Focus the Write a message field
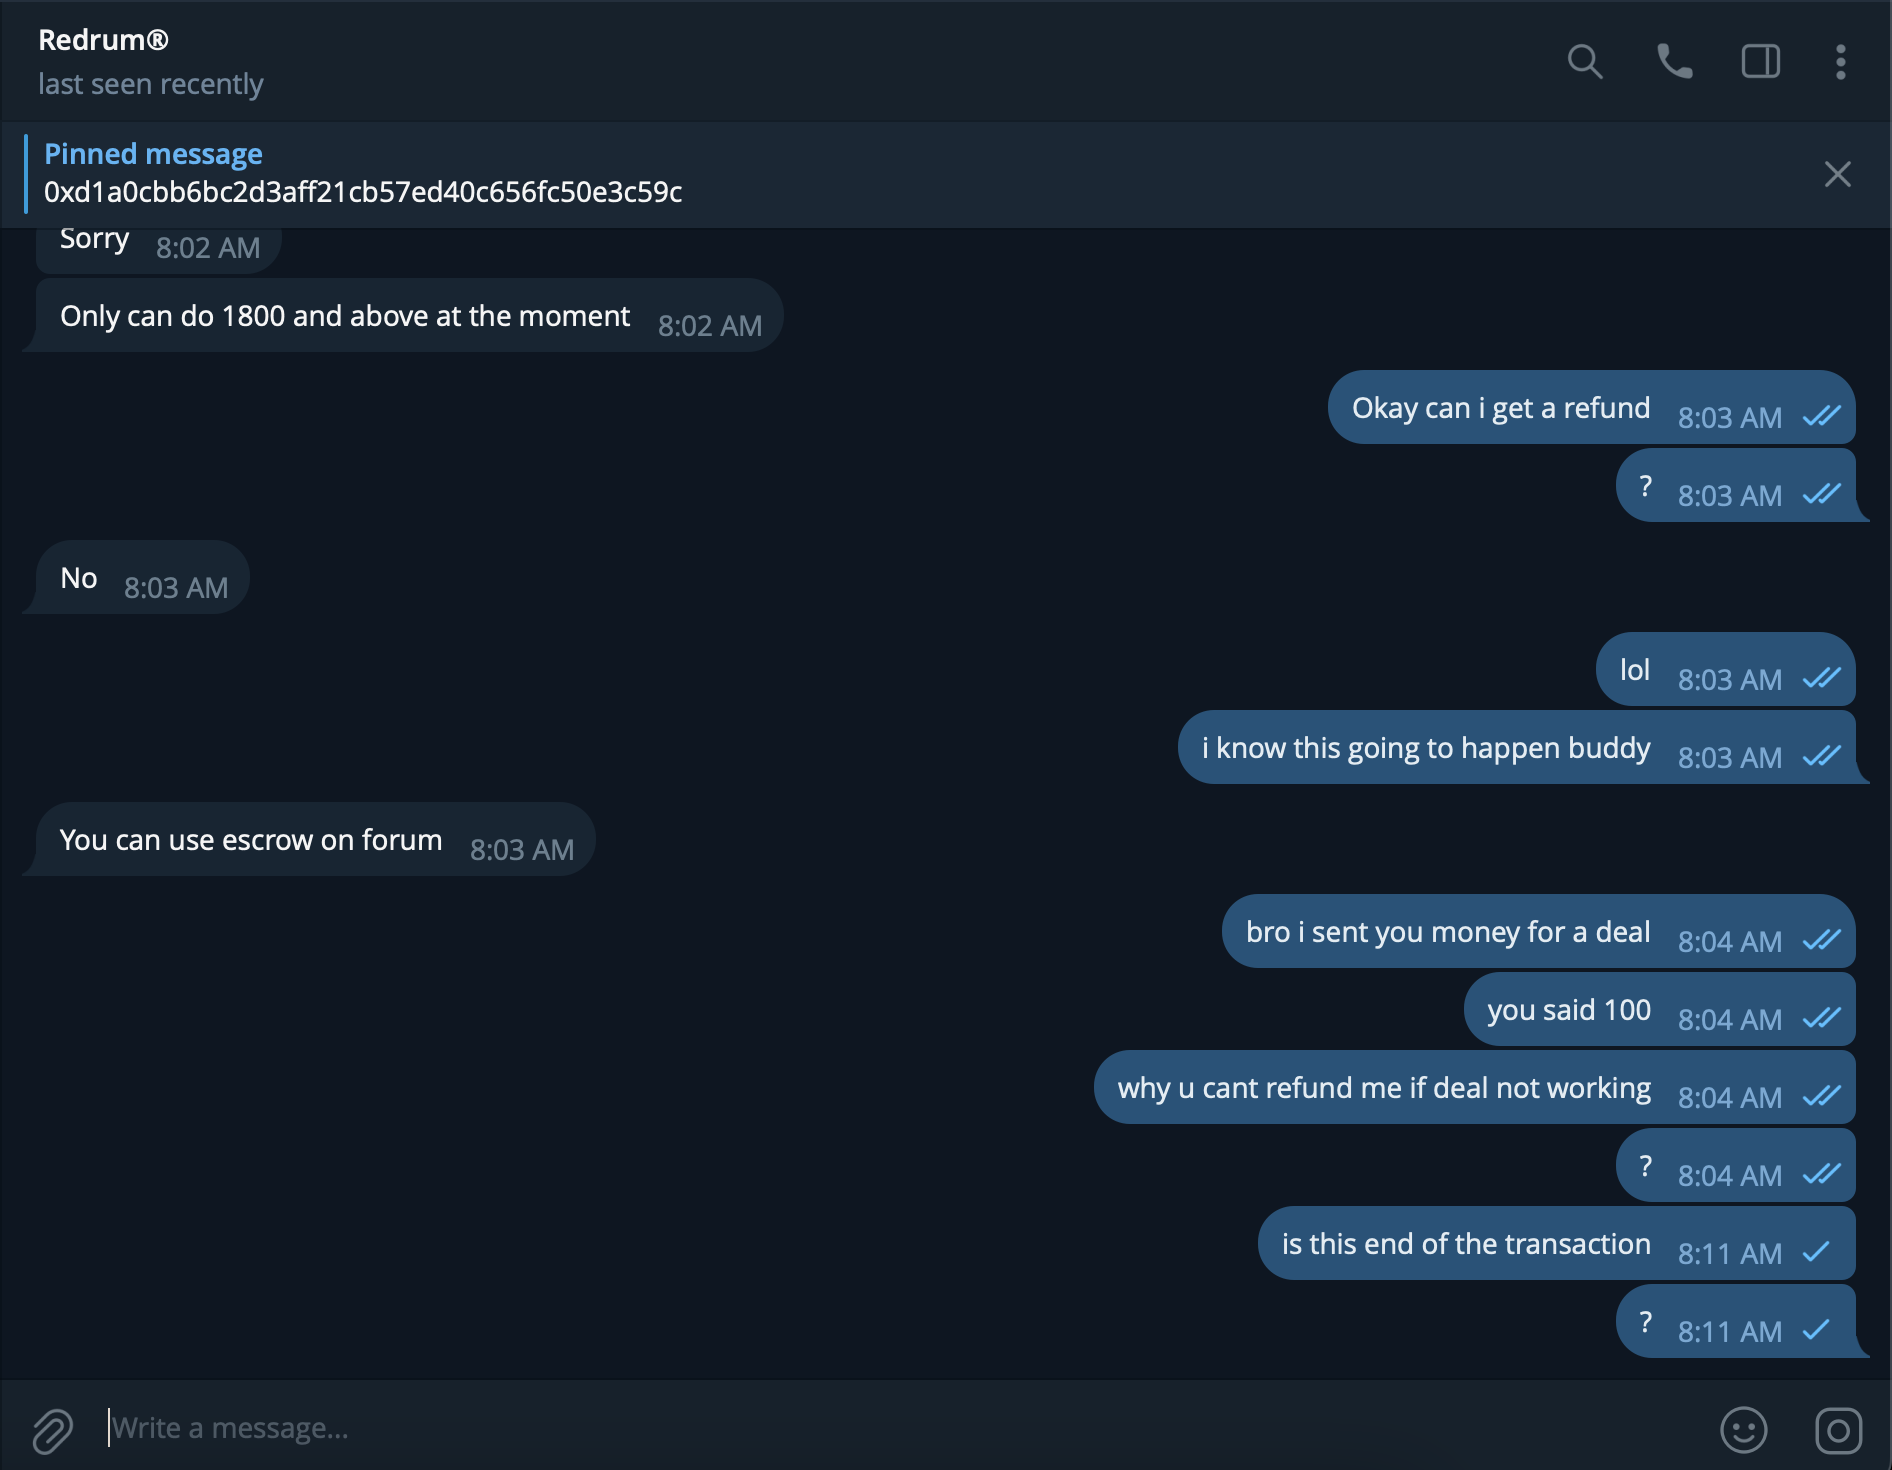 [x=800, y=1428]
